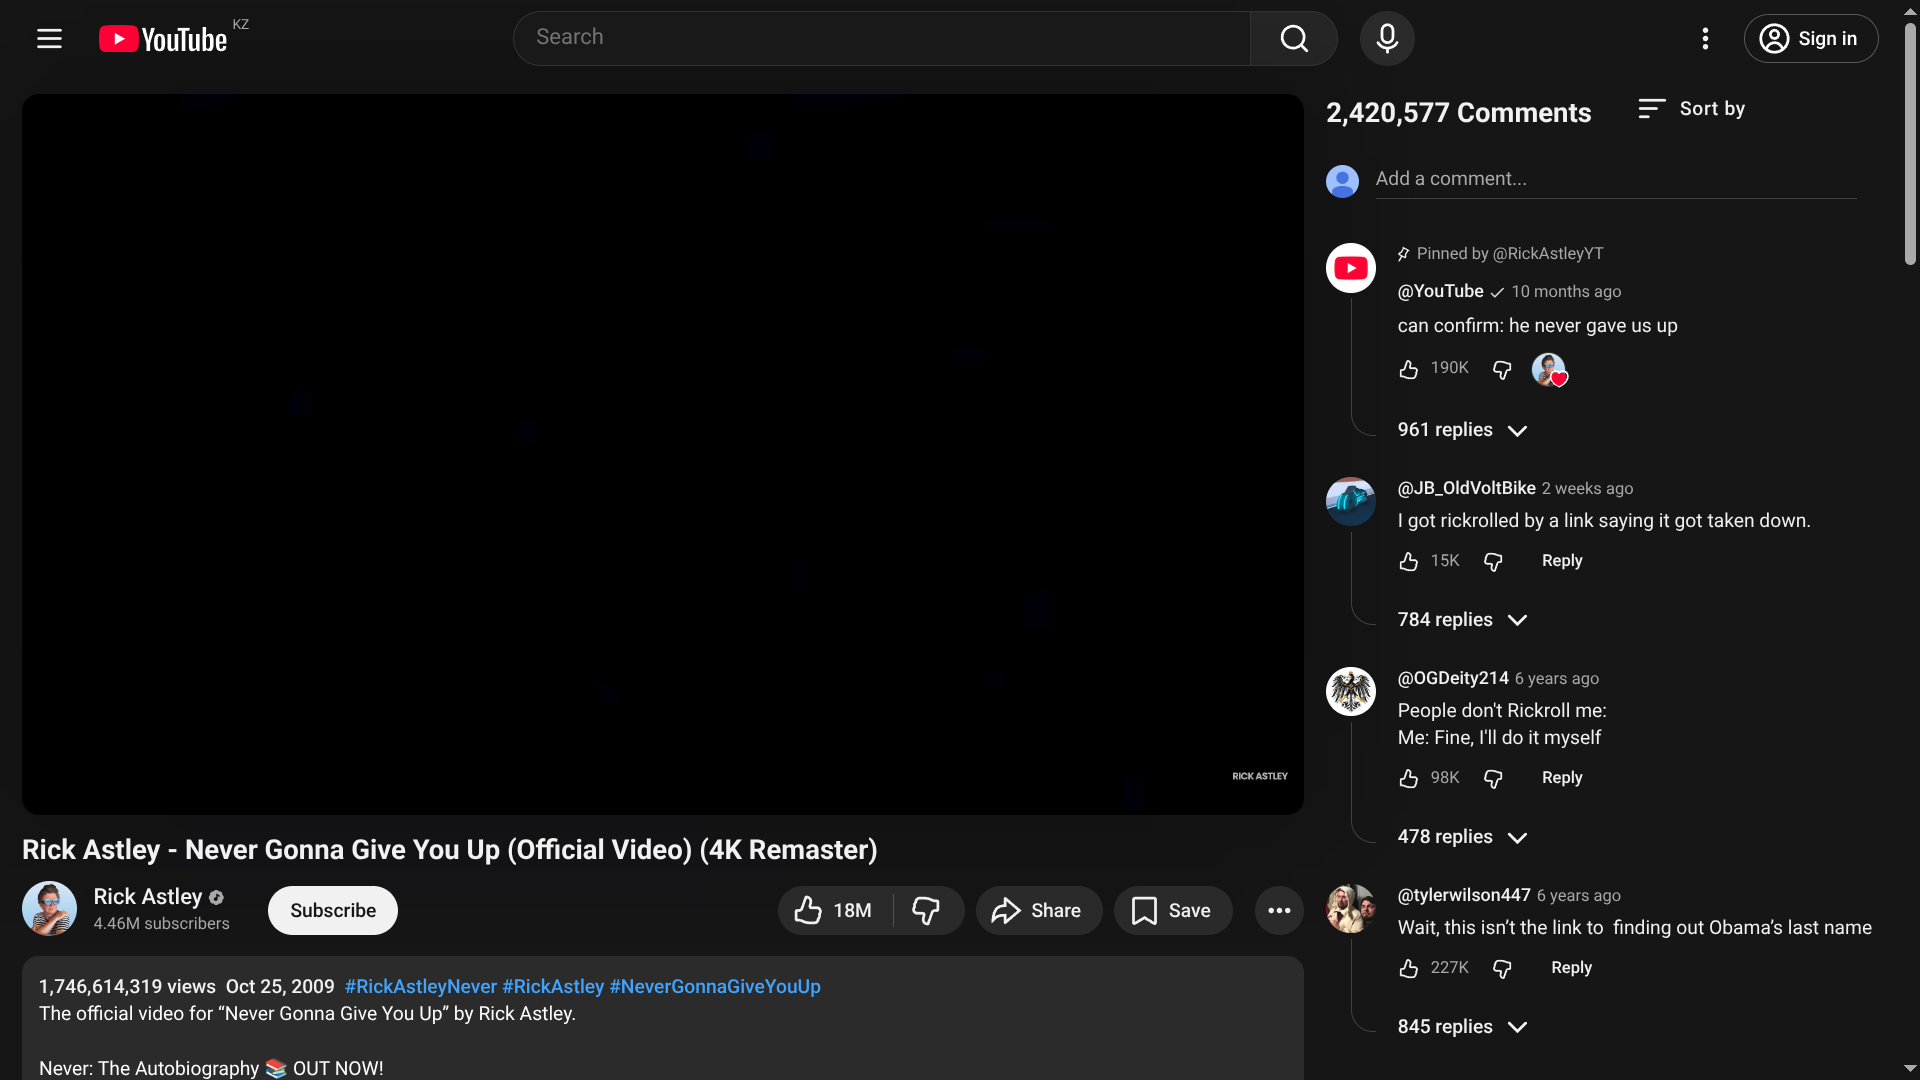Image resolution: width=1920 pixels, height=1080 pixels.
Task: Click Sign in button
Action: [x=1810, y=39]
